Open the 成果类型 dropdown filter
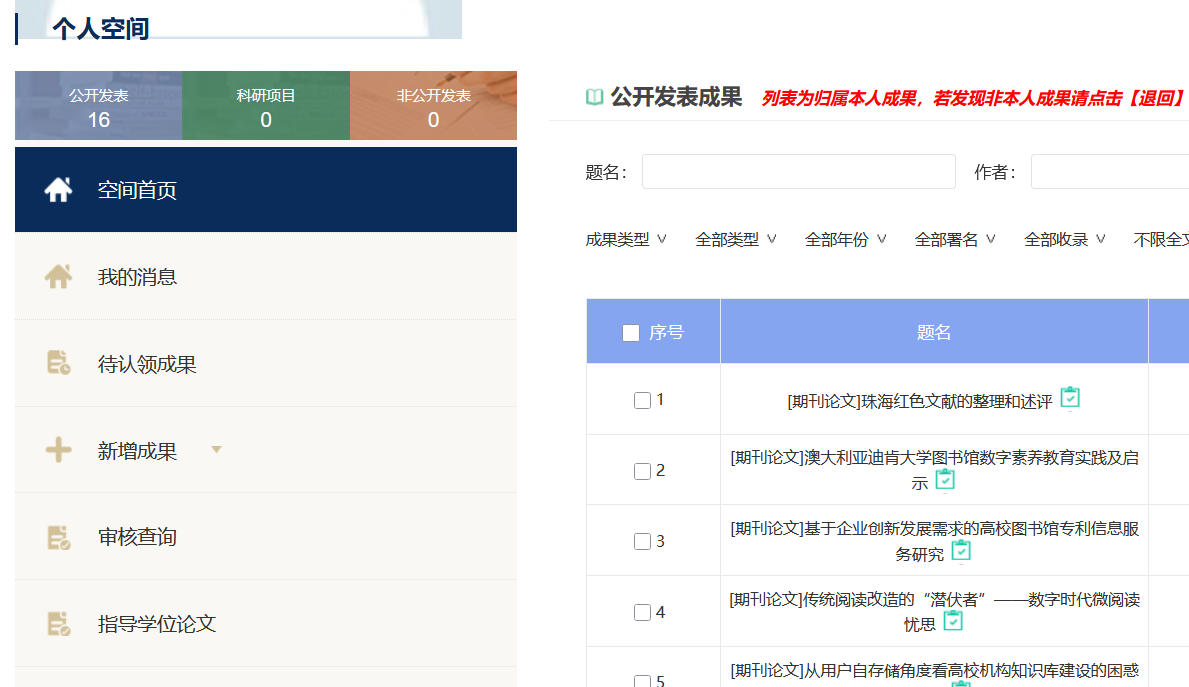Image resolution: width=1189 pixels, height=687 pixels. click(x=626, y=239)
